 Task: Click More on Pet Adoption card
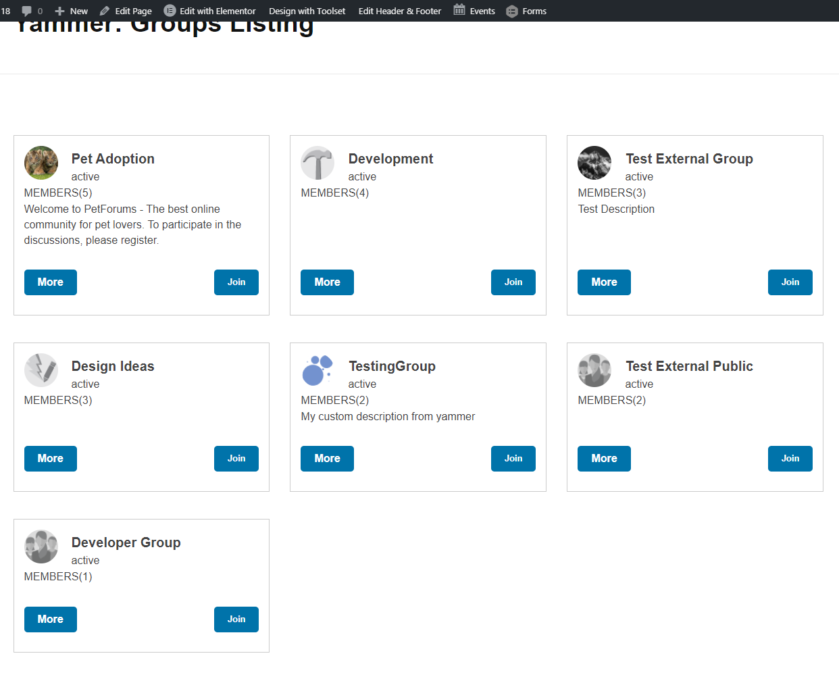point(50,282)
